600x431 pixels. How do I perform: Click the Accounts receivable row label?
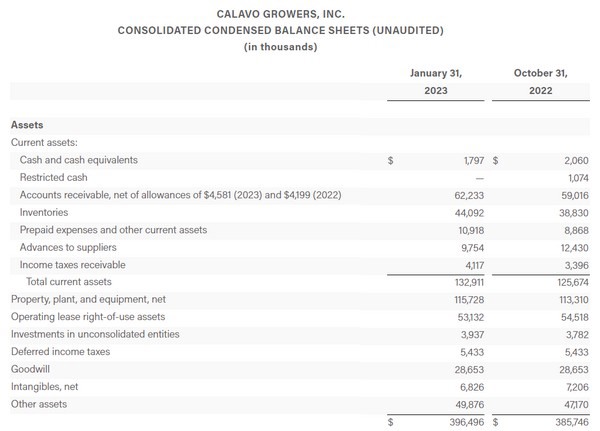tap(180, 195)
